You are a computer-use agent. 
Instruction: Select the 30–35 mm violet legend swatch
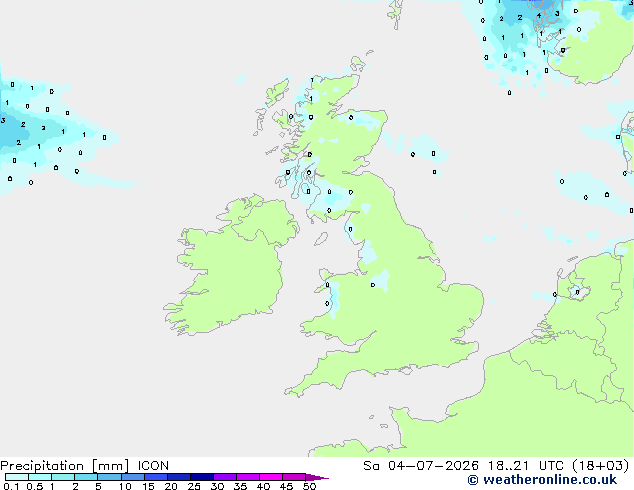tap(225, 477)
